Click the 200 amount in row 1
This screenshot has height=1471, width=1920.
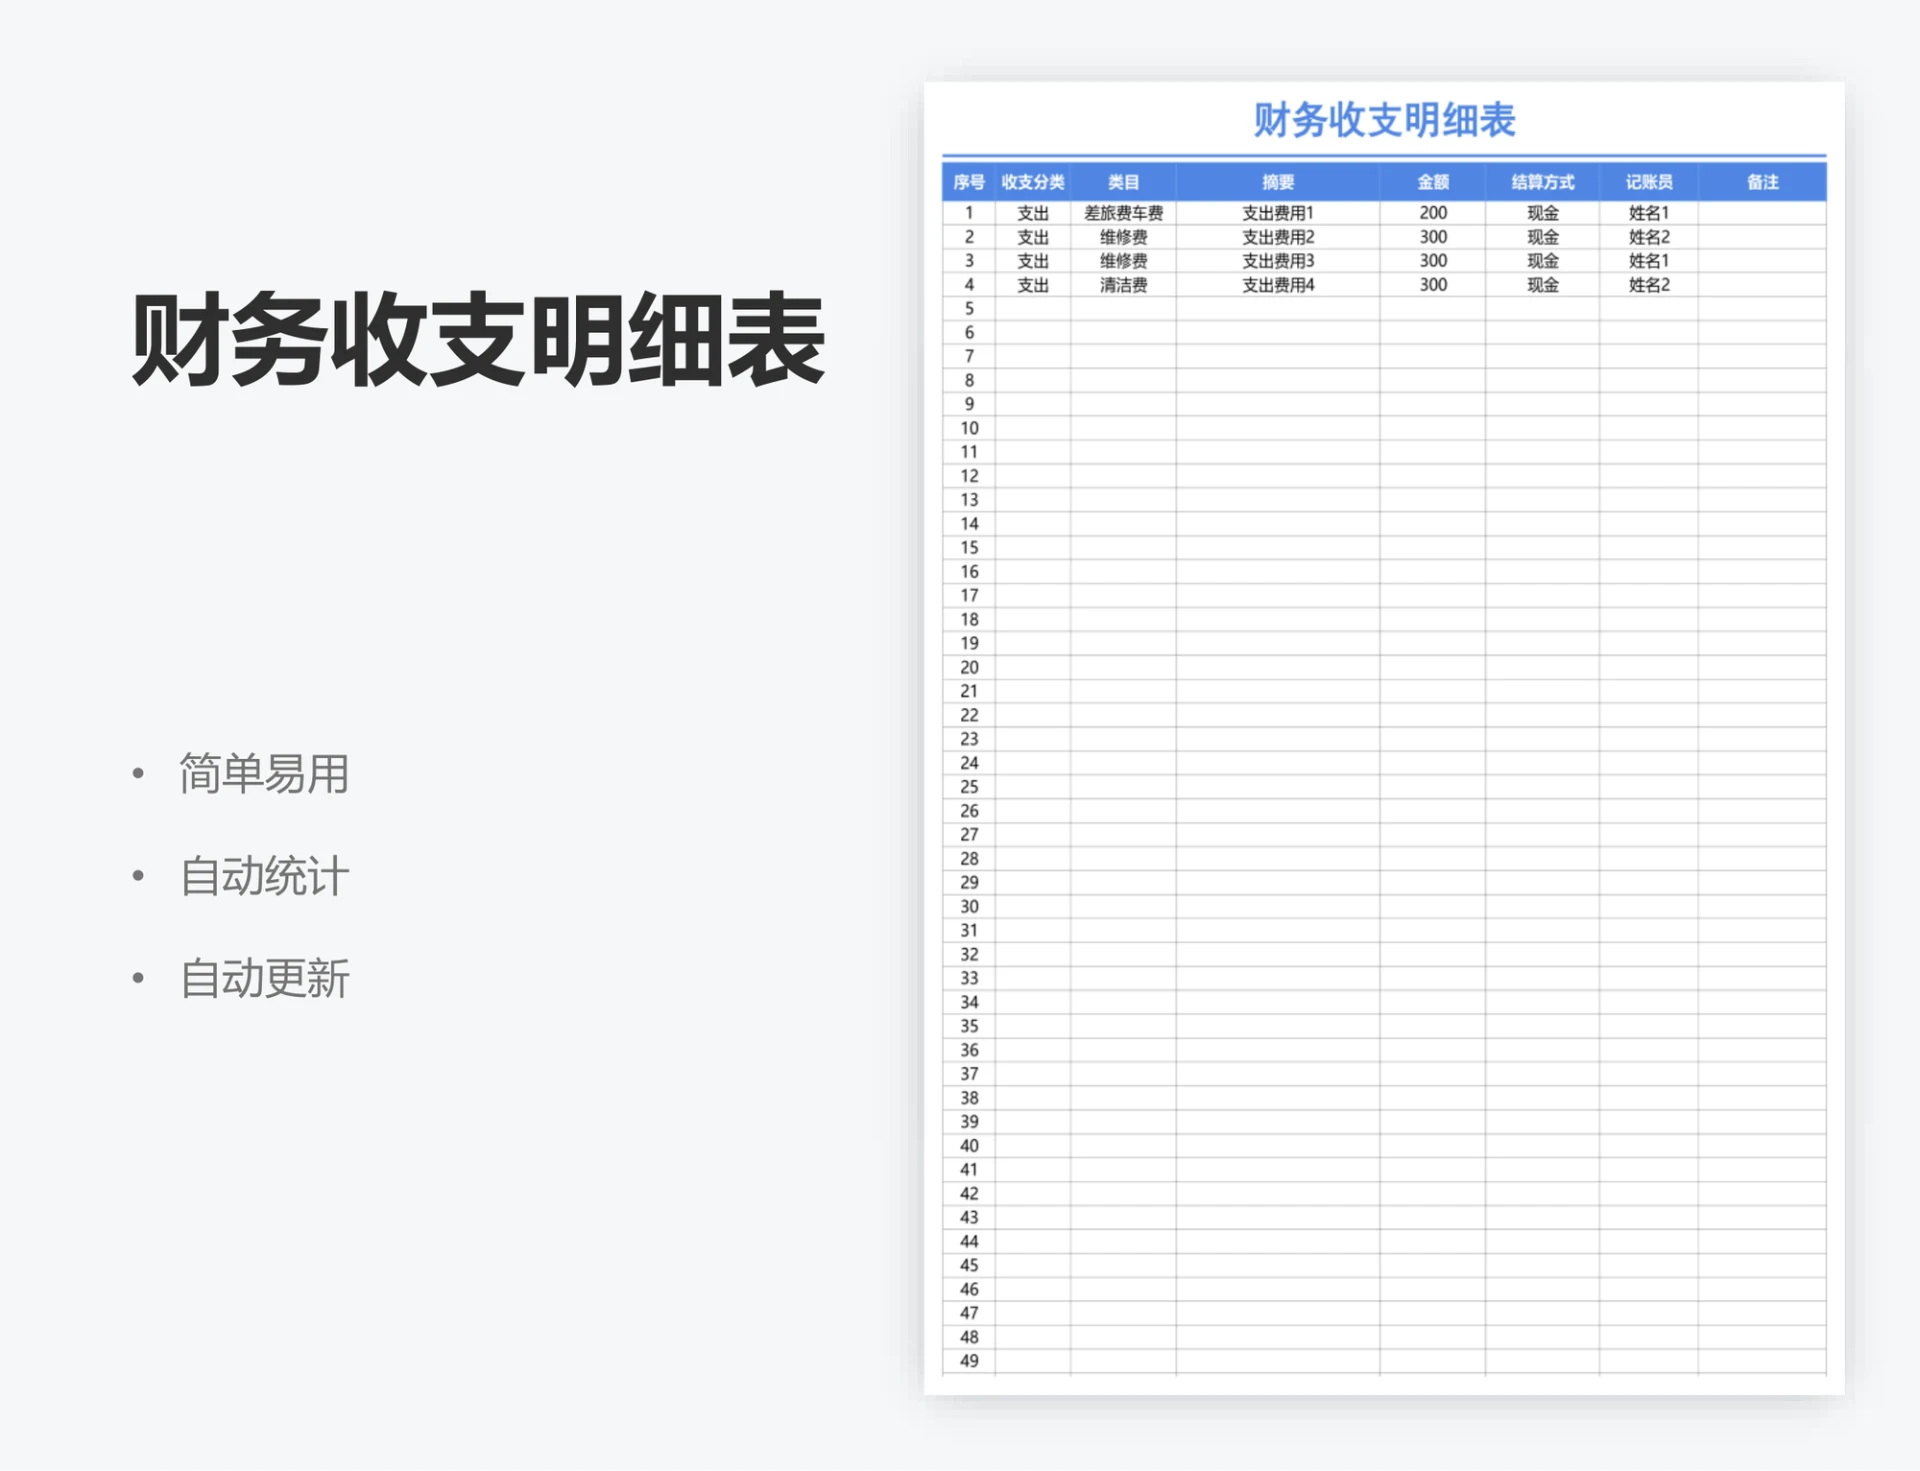[x=1432, y=212]
